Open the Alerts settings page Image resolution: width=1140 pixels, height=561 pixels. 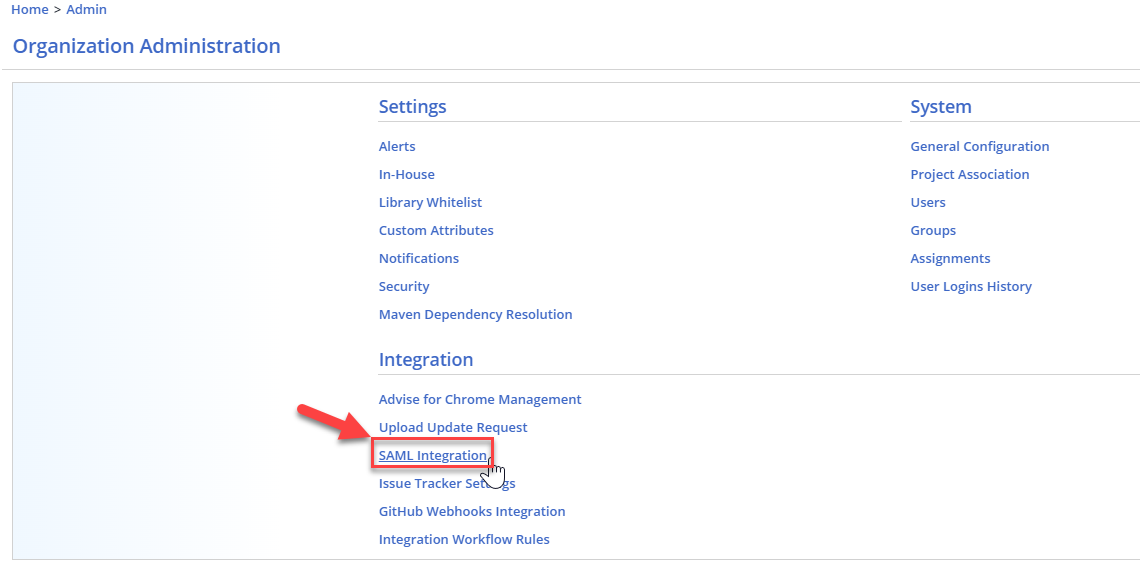point(397,146)
